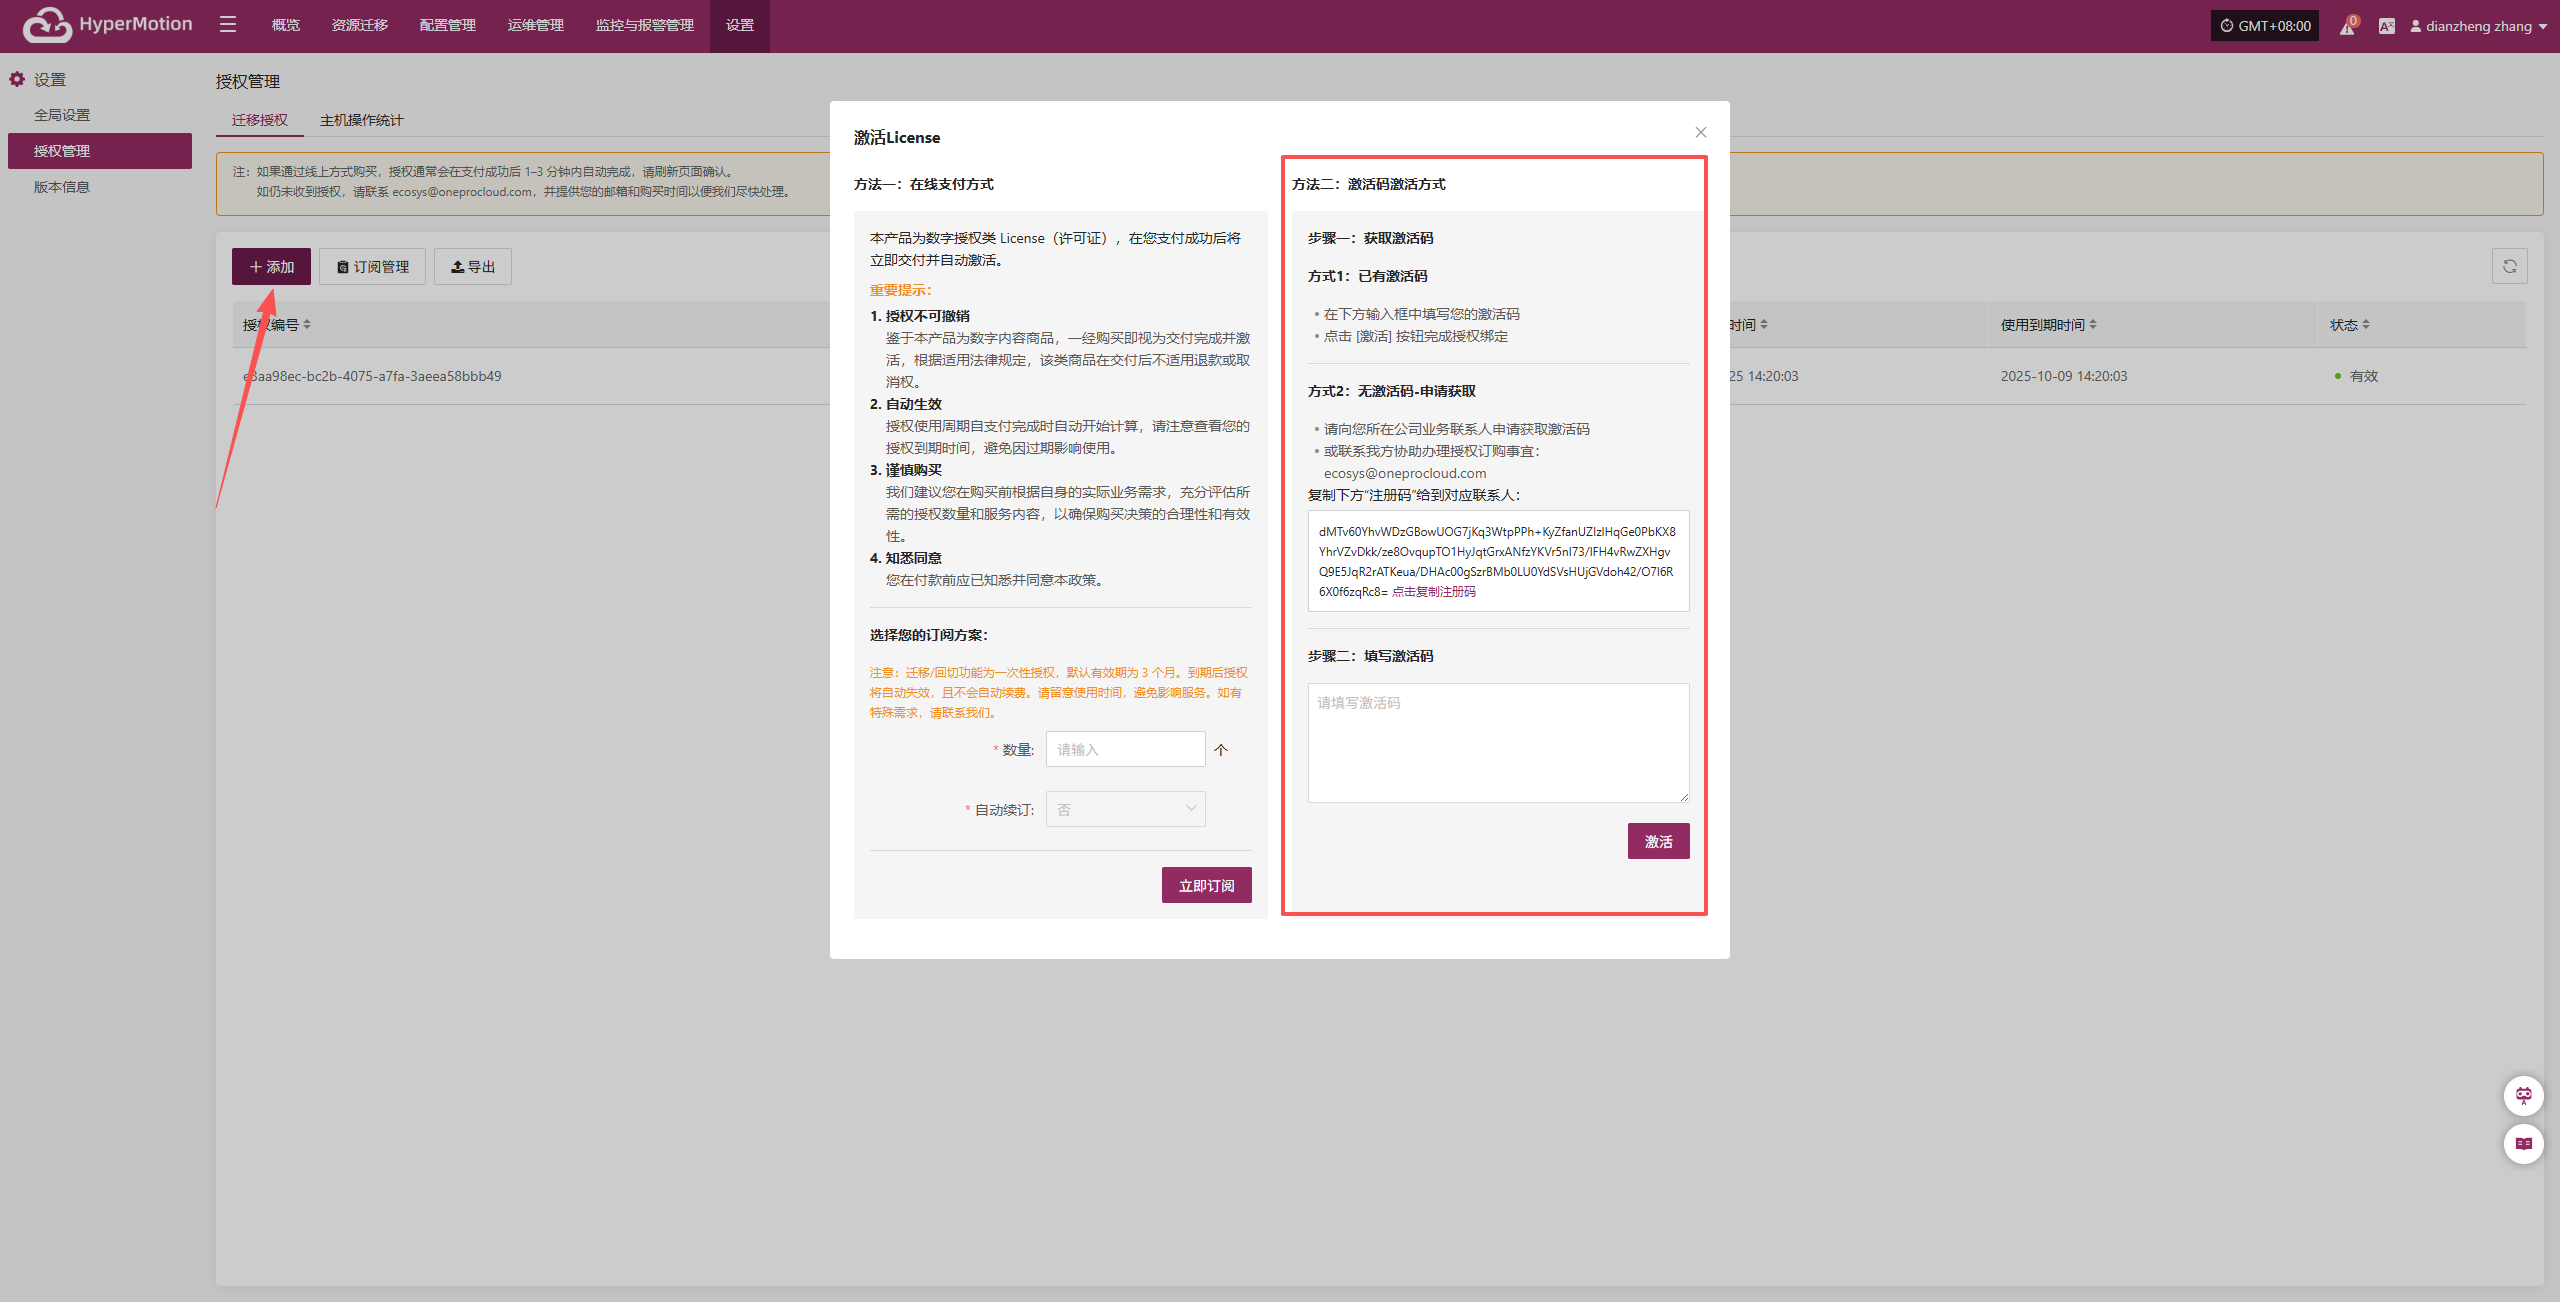Click the 激活 button

point(1658,841)
